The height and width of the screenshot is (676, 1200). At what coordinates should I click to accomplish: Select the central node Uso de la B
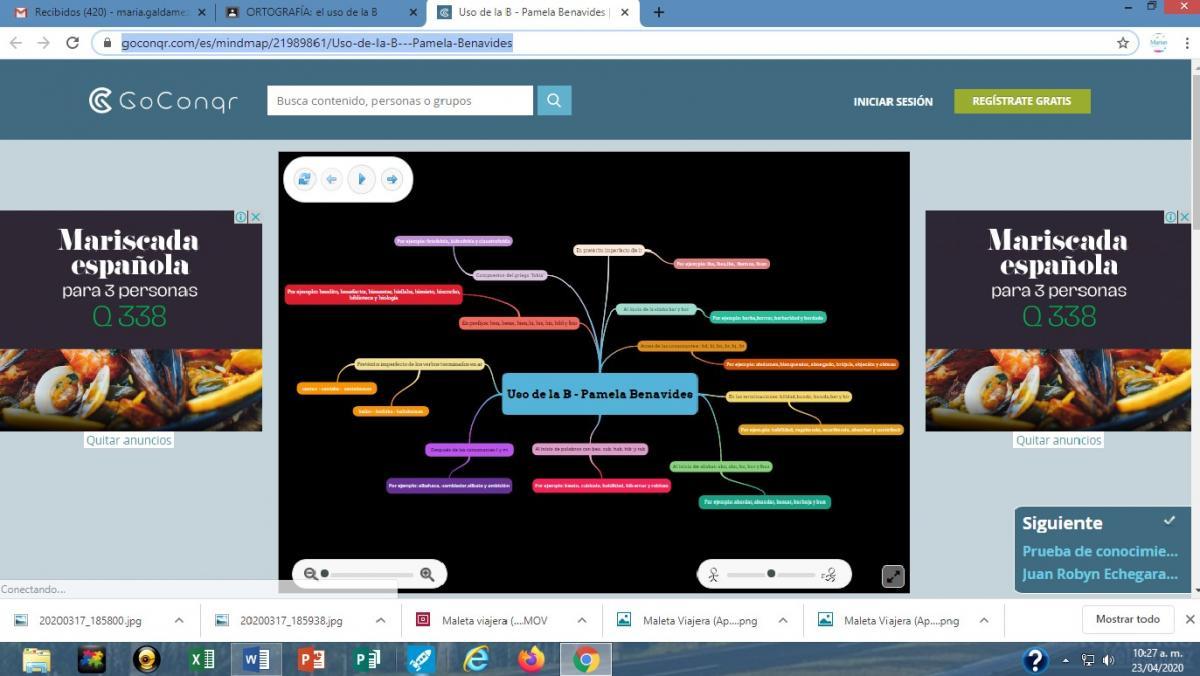[599, 394]
